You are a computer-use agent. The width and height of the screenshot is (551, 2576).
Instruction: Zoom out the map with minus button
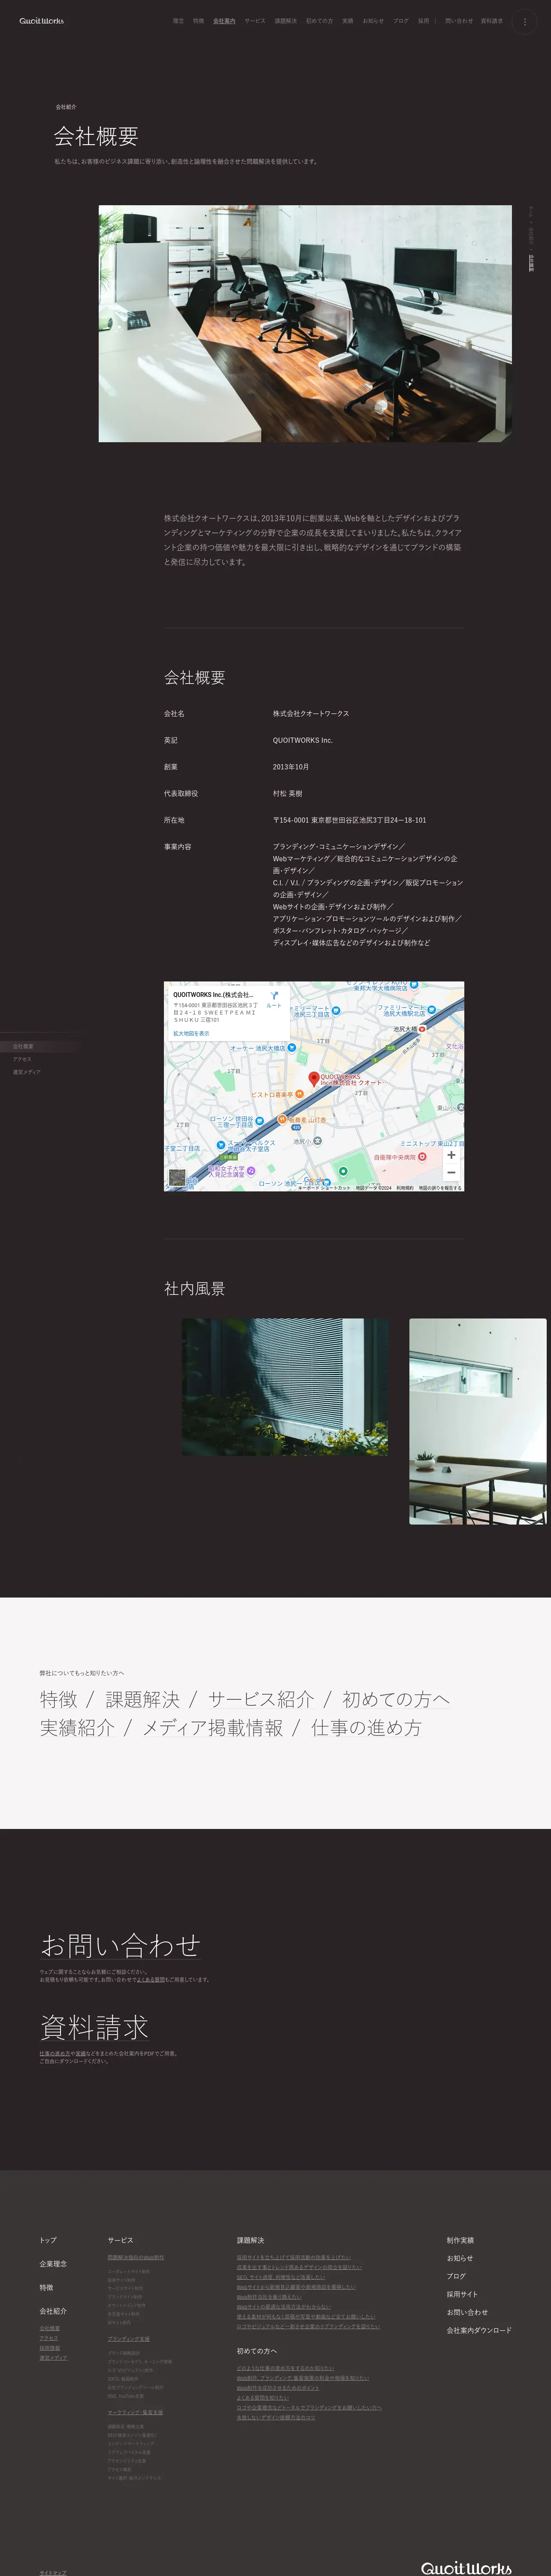click(451, 1172)
